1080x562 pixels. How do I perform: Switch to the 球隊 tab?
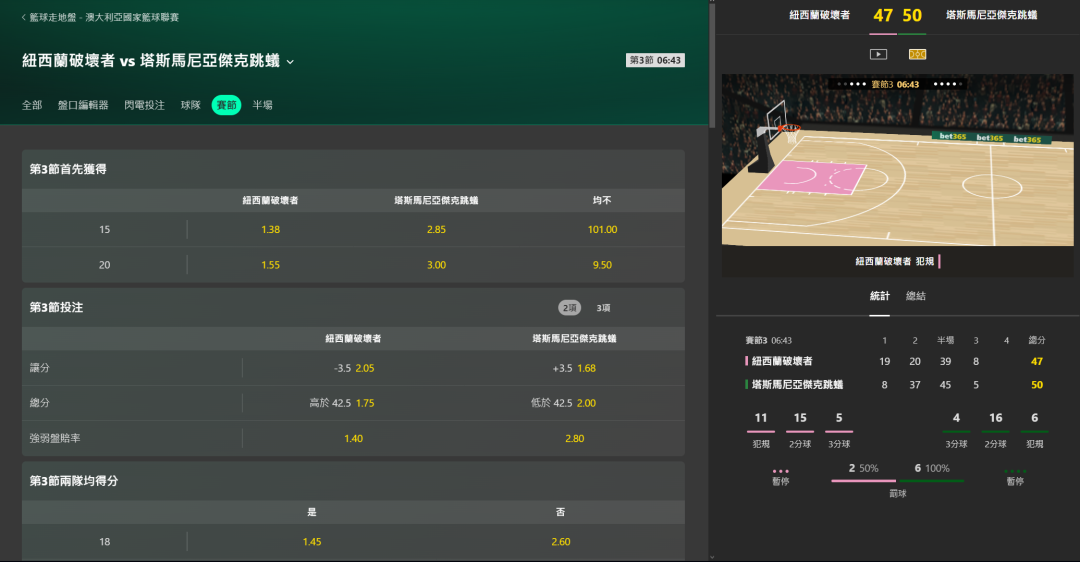191,105
